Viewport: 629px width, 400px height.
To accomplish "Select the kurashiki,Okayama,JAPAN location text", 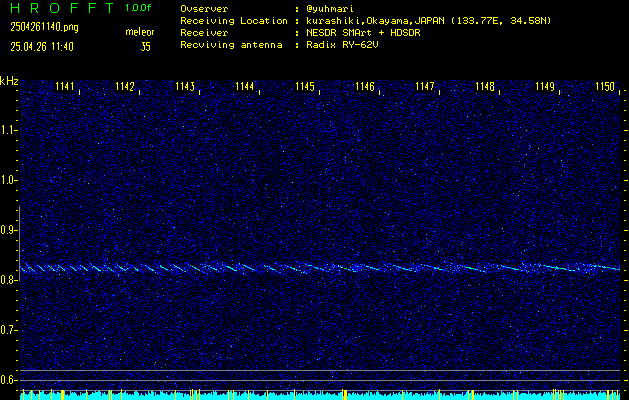I will click(429, 21).
